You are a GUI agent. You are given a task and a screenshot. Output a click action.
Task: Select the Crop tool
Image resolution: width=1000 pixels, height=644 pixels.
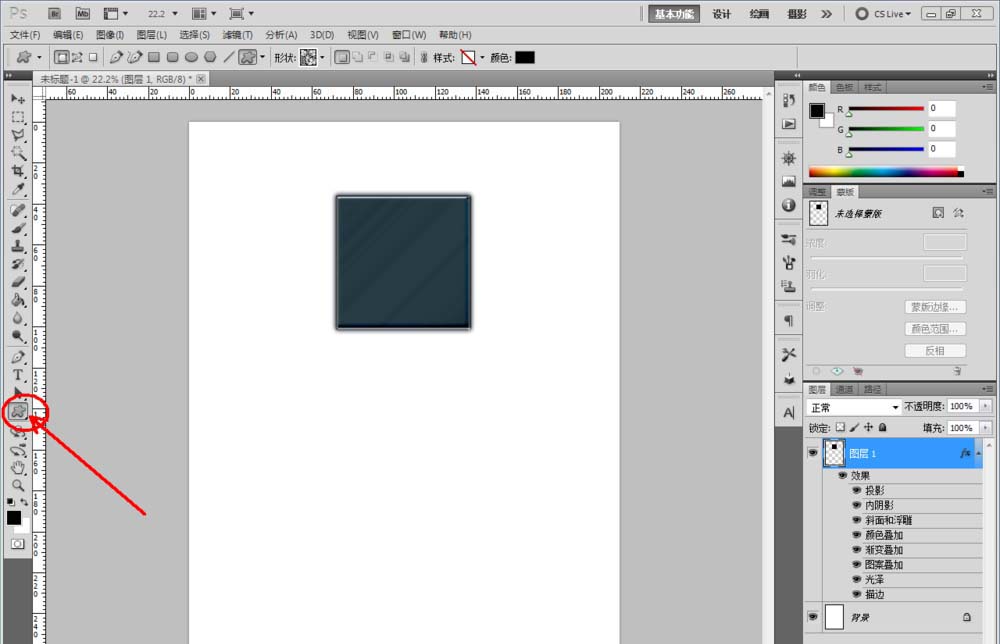tap(18, 171)
